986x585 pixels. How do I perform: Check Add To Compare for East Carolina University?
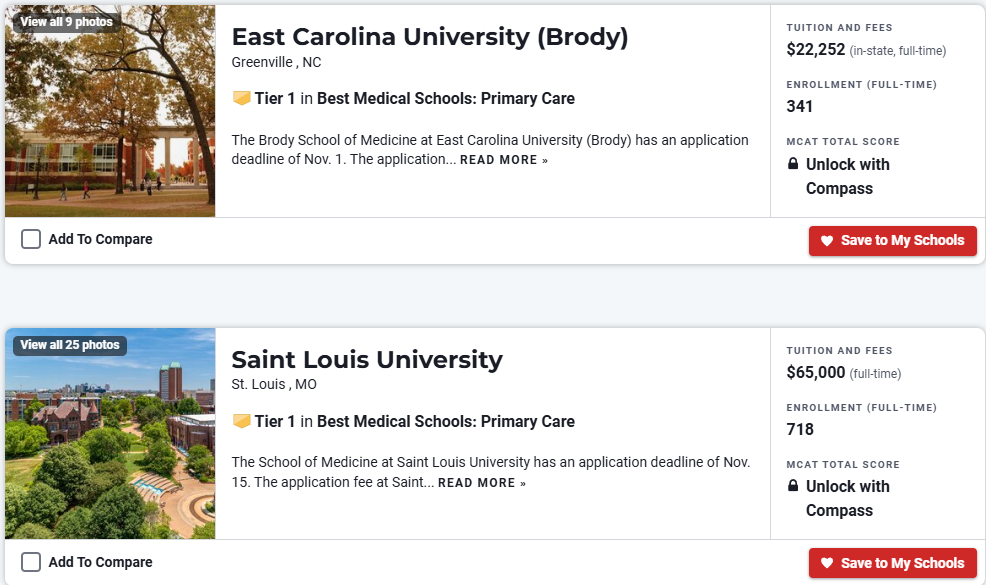(31, 239)
